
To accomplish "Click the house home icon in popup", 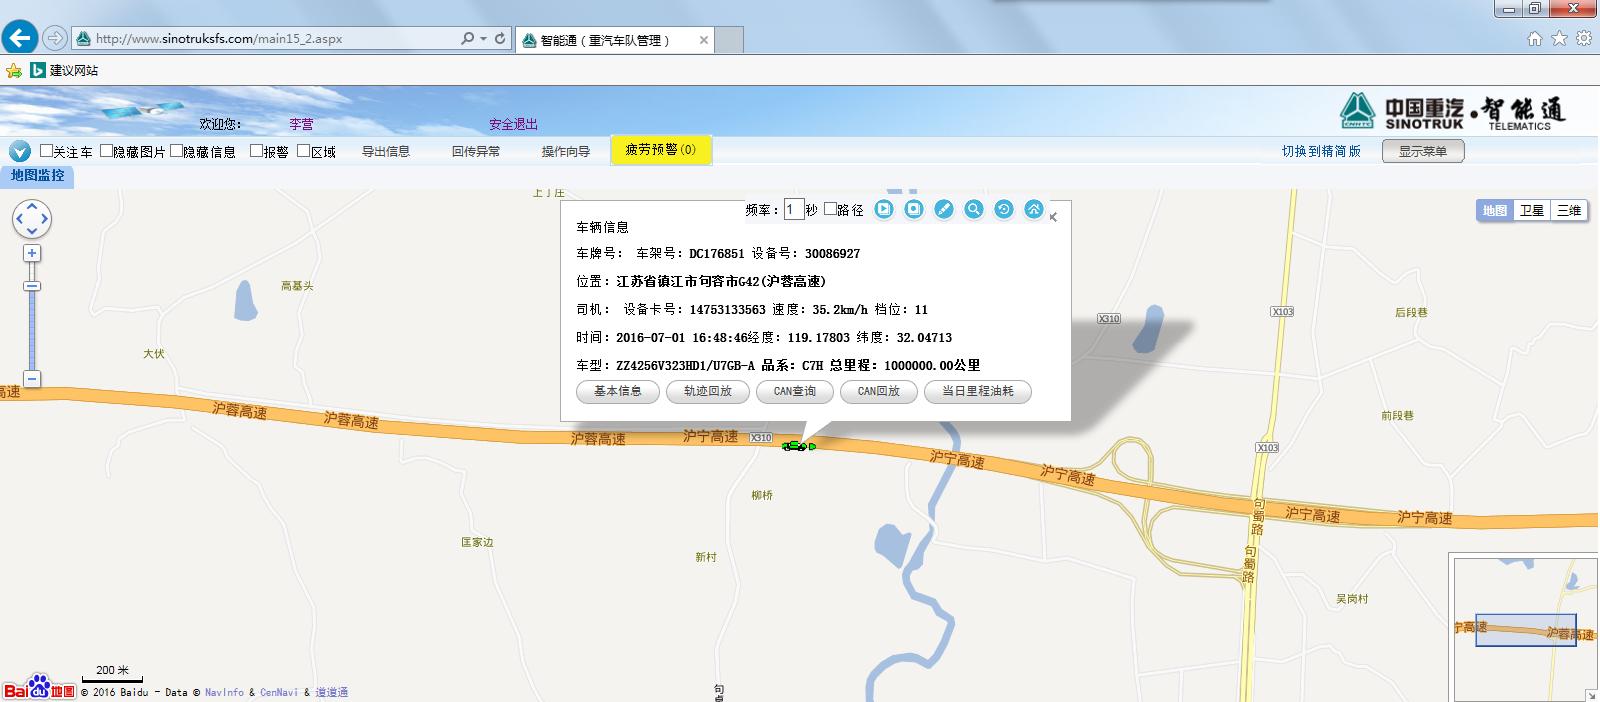I will 1034,209.
